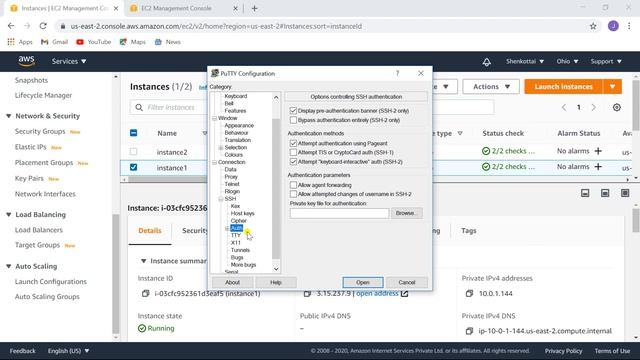Image resolution: width=640 pixels, height=360 pixels.
Task: Collapse the Network & Security section
Action: point(9,116)
